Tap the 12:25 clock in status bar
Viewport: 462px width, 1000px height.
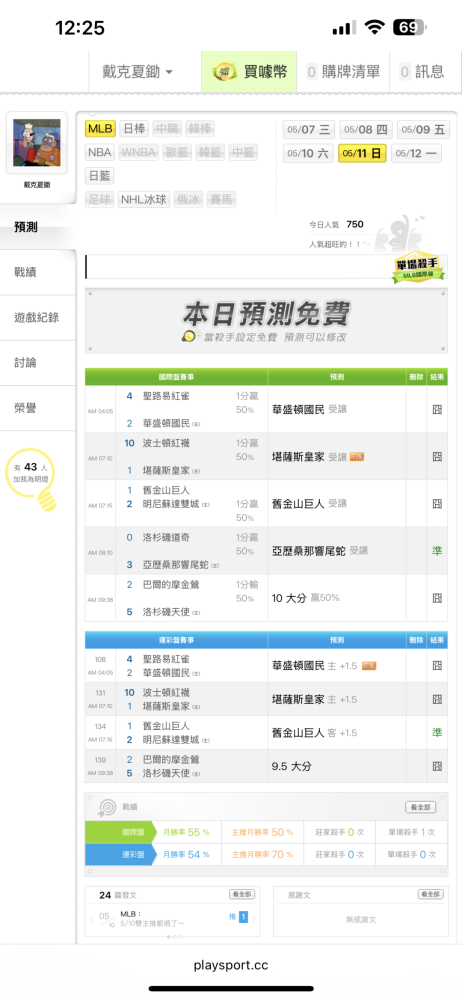pos(80,27)
